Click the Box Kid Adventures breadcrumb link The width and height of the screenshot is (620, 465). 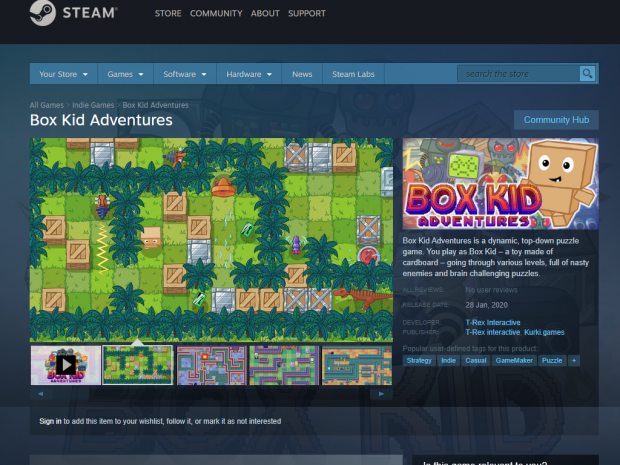[x=155, y=105]
